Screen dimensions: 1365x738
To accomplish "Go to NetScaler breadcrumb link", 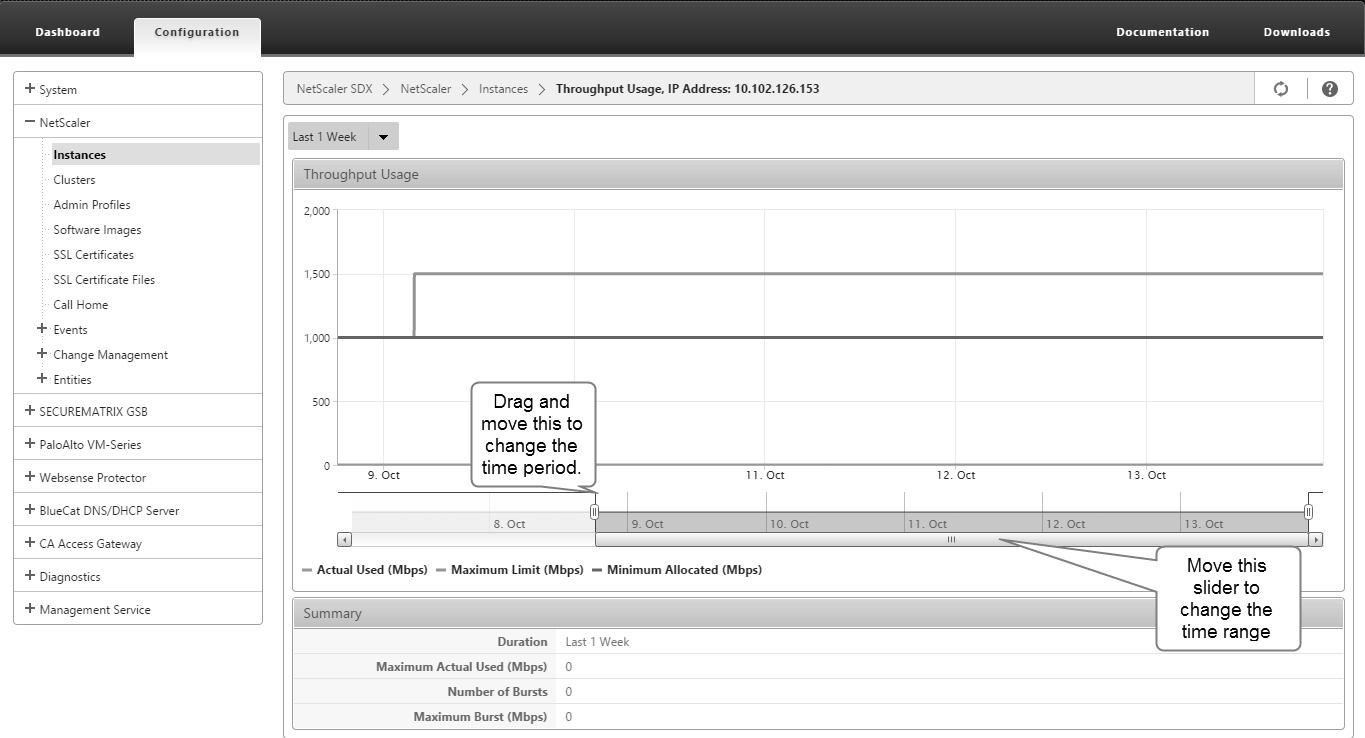I will pos(426,89).
